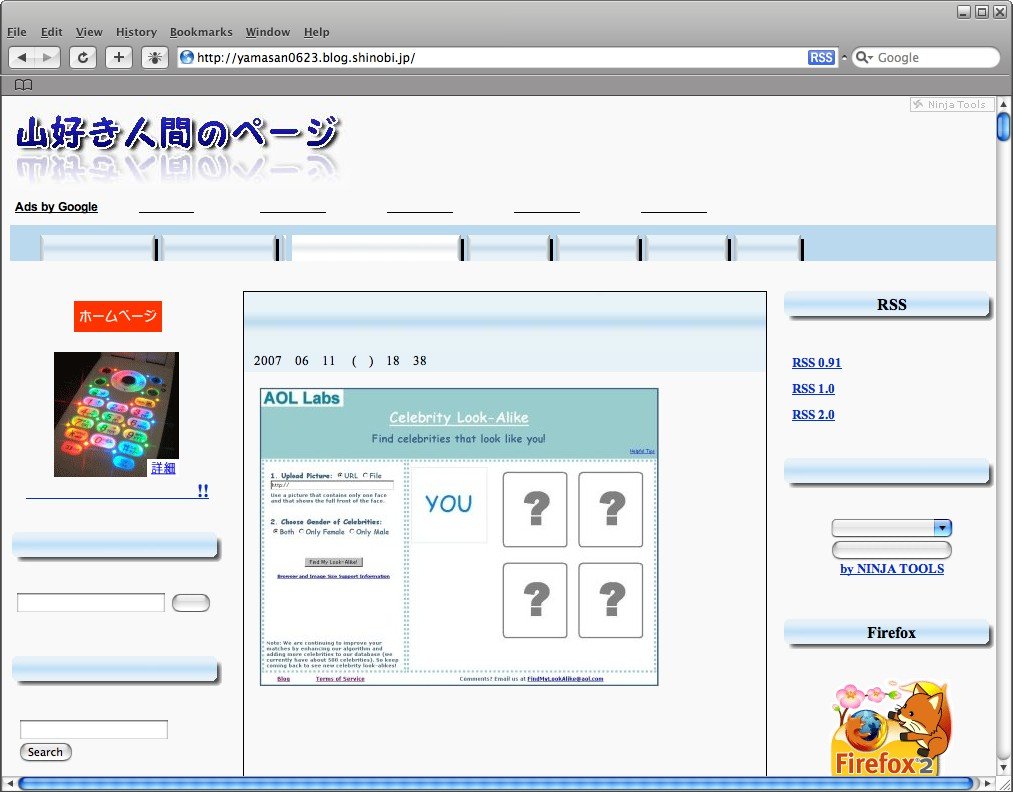Click the Ninja Tools badge

pos(952,105)
